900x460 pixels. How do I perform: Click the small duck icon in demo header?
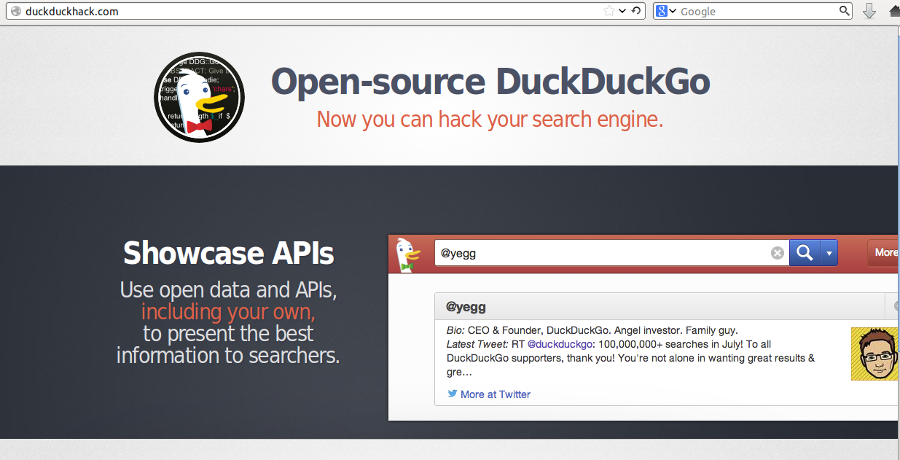point(408,253)
